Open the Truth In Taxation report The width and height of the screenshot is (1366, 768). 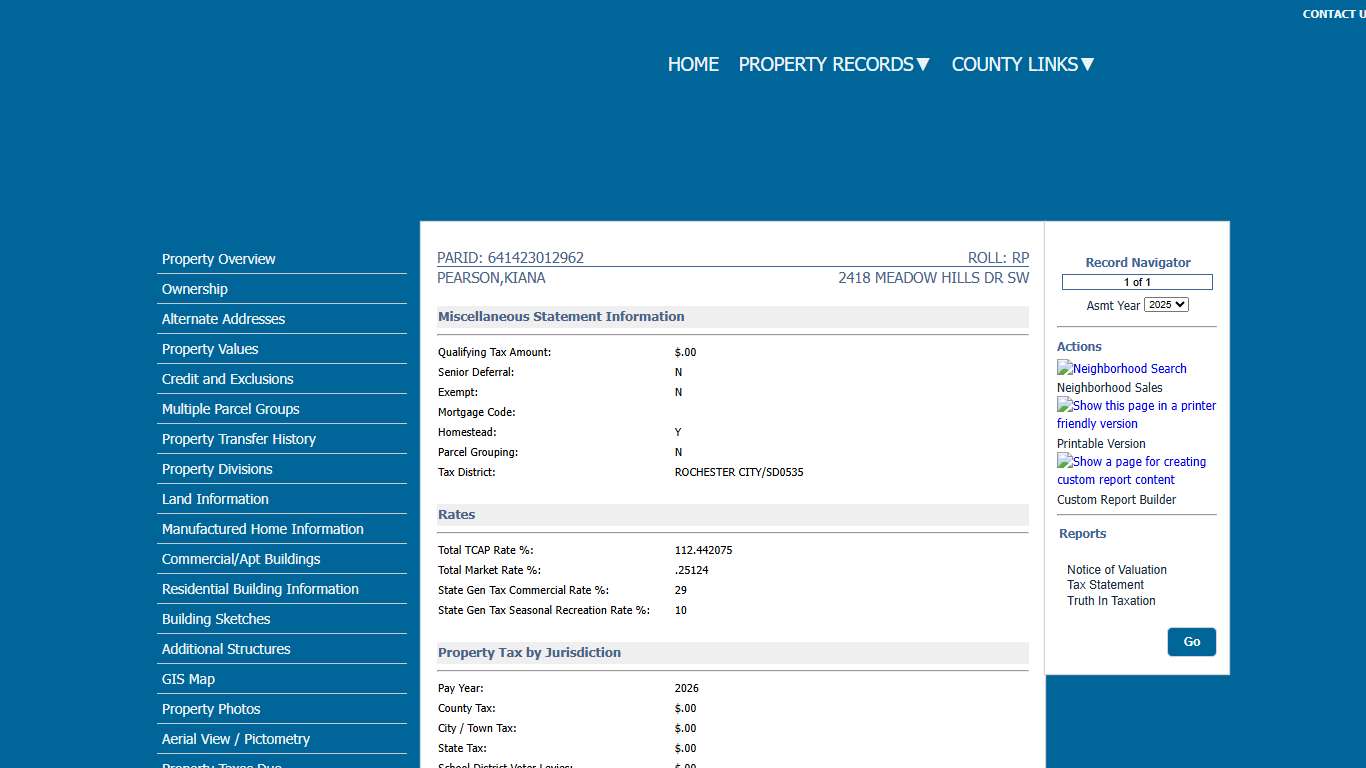1110,601
